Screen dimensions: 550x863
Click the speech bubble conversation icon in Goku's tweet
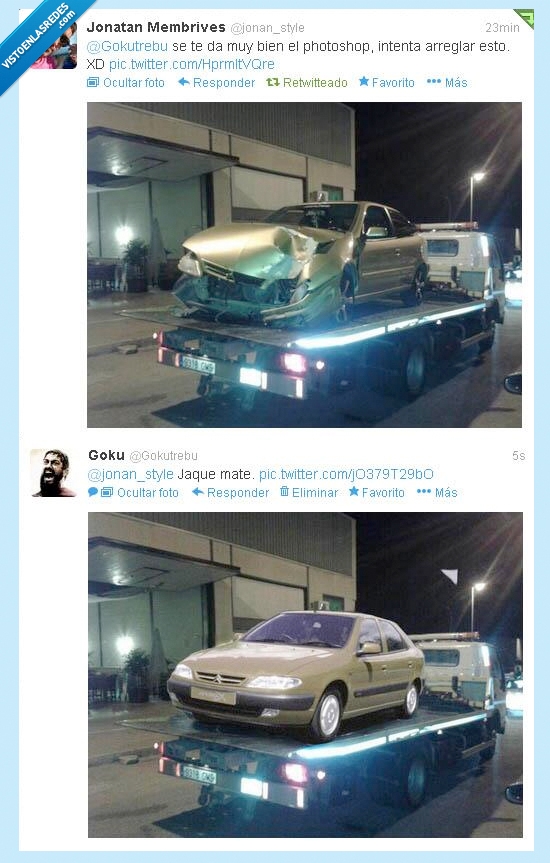pyautogui.click(x=93, y=492)
